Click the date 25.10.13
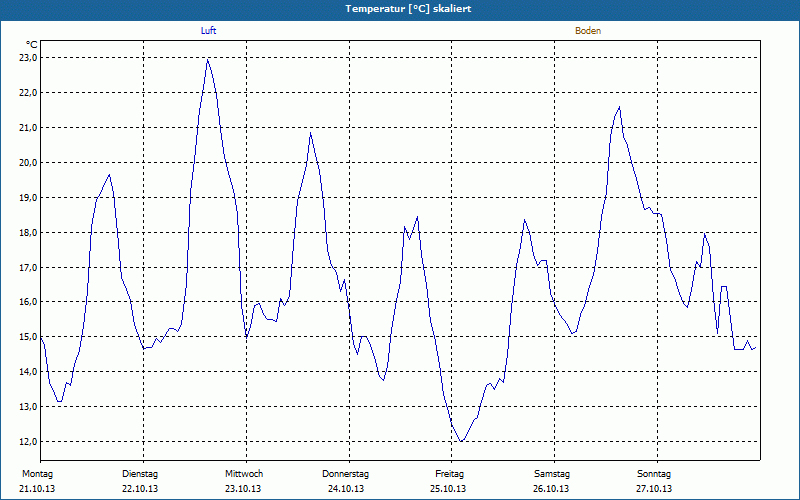This screenshot has height=500, width=800. [x=448, y=489]
